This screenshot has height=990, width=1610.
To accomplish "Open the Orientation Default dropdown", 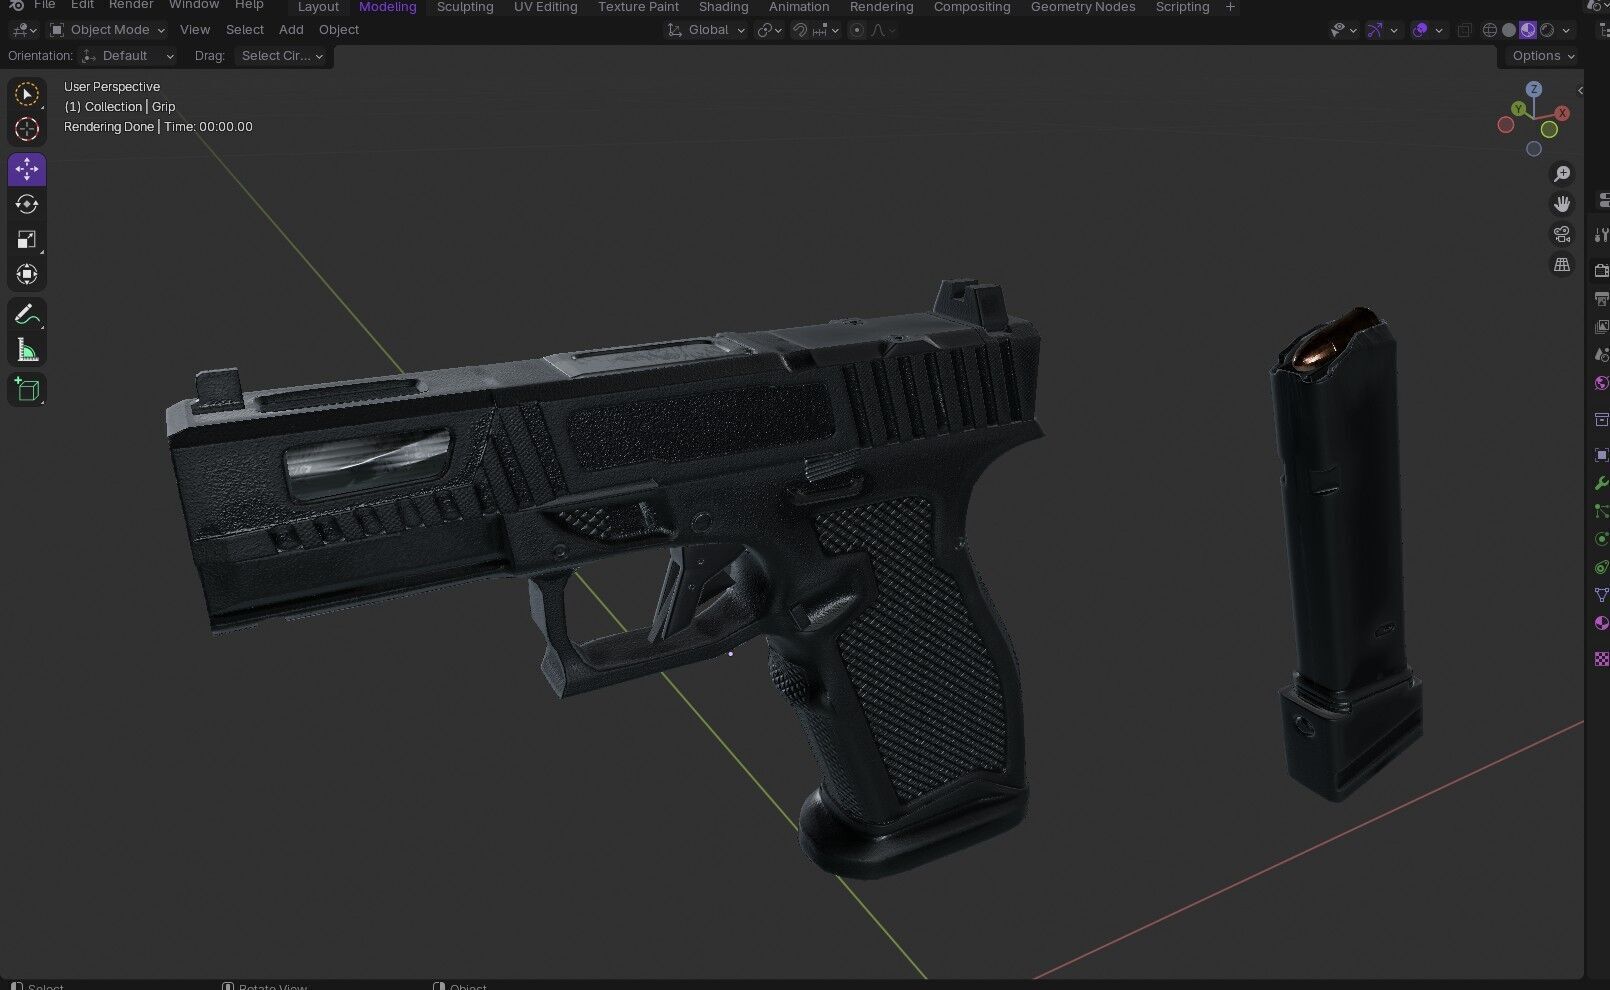I will pyautogui.click(x=128, y=56).
